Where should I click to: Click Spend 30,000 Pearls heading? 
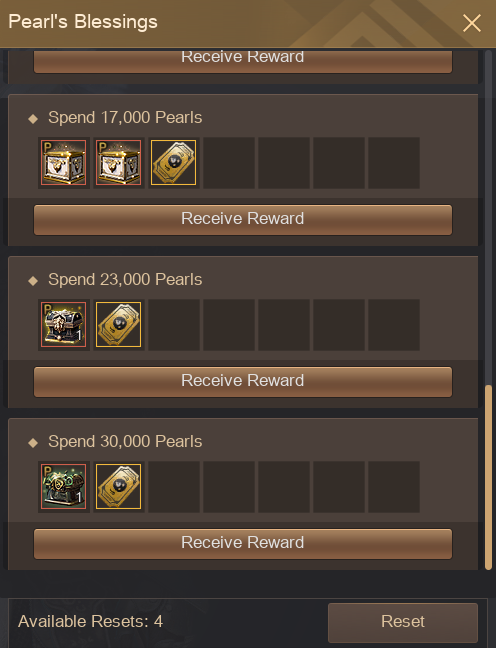coord(125,441)
